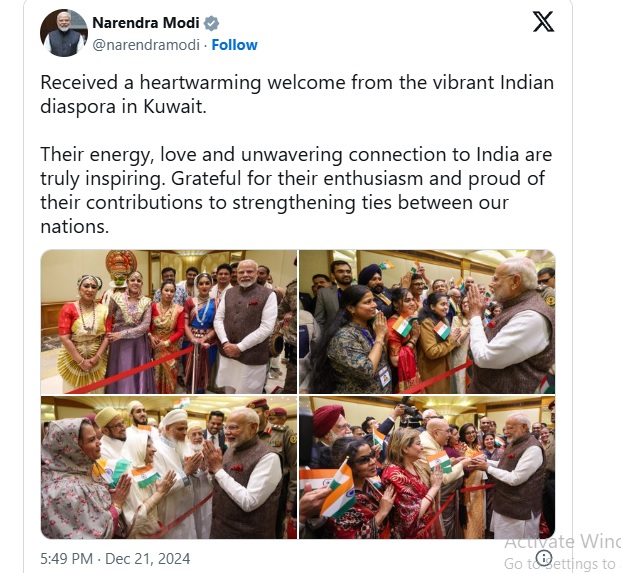
Task: Open photo with red turban man
Action: tap(427, 467)
